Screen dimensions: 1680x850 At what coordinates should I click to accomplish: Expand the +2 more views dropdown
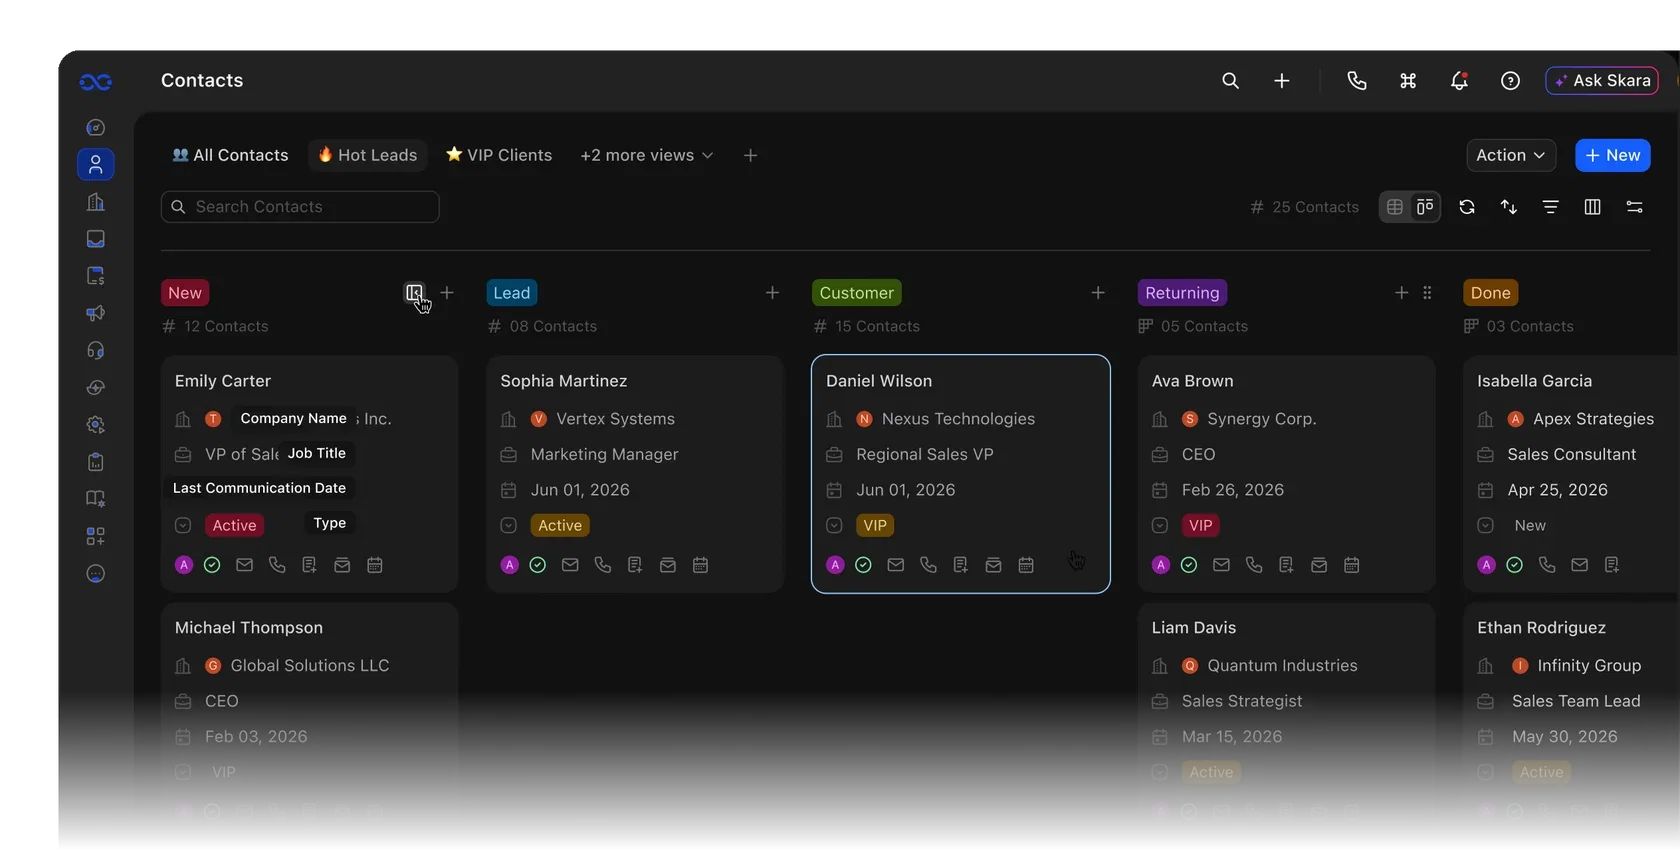point(647,155)
